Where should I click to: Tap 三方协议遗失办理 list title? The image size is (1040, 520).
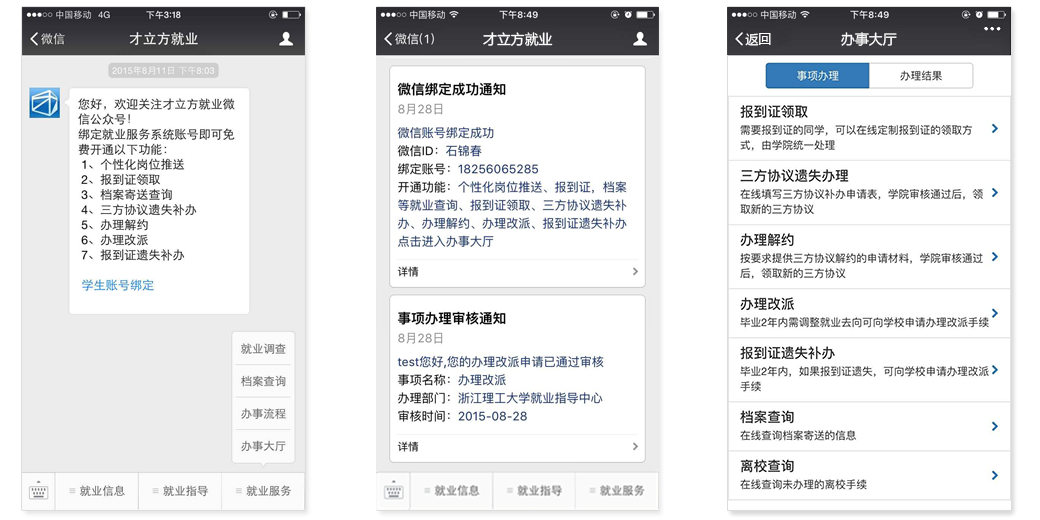(x=794, y=176)
